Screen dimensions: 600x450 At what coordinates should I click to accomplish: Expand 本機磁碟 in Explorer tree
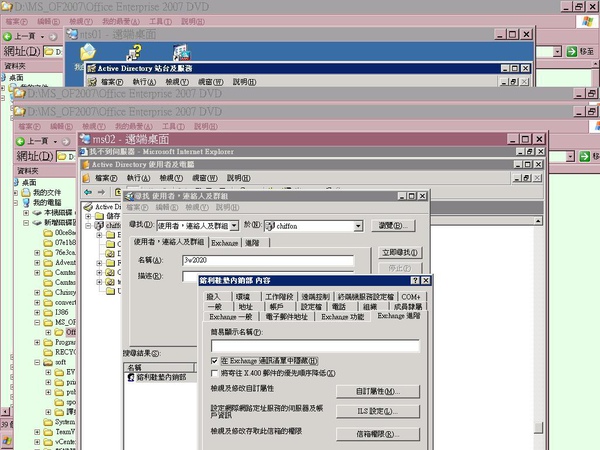(x=26, y=213)
